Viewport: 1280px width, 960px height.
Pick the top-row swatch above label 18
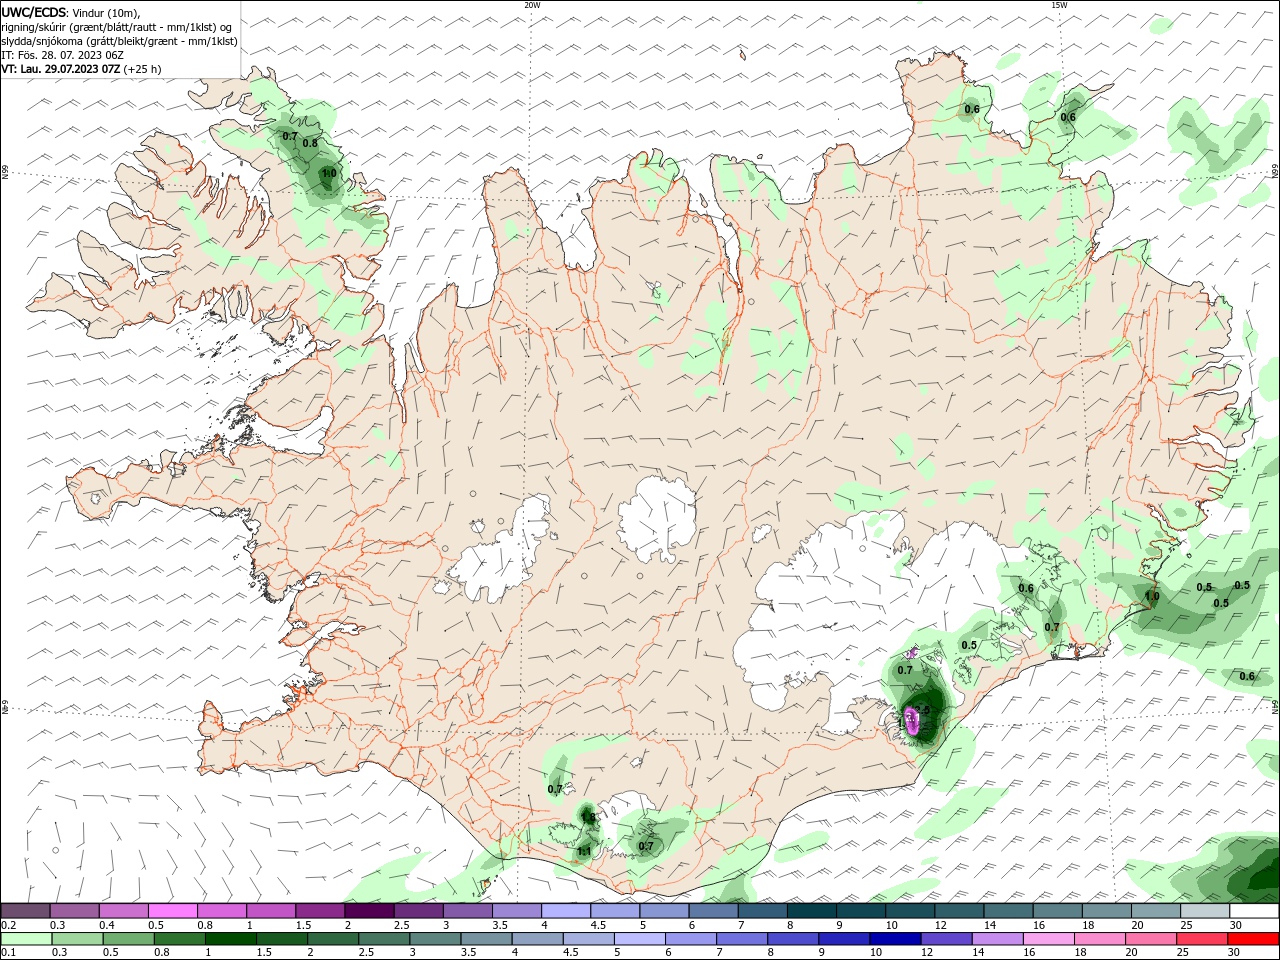click(1107, 911)
